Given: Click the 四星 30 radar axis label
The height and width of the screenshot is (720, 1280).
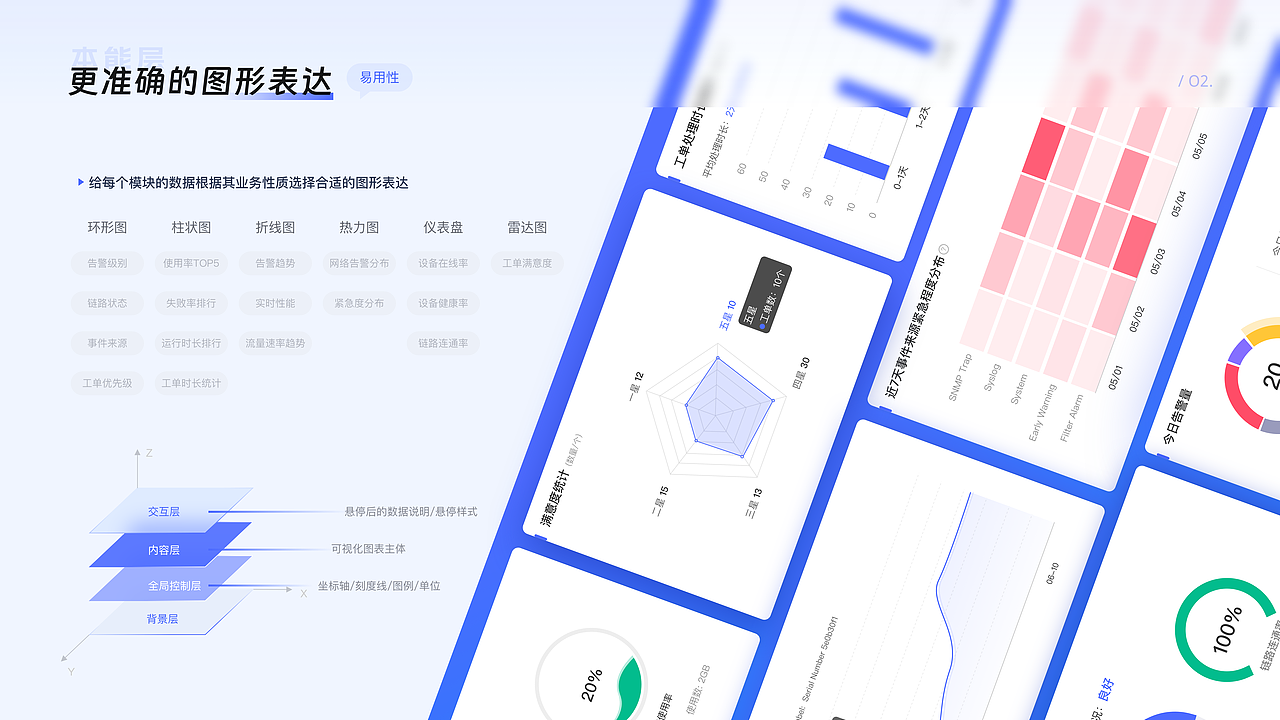Looking at the screenshot, I should [802, 372].
